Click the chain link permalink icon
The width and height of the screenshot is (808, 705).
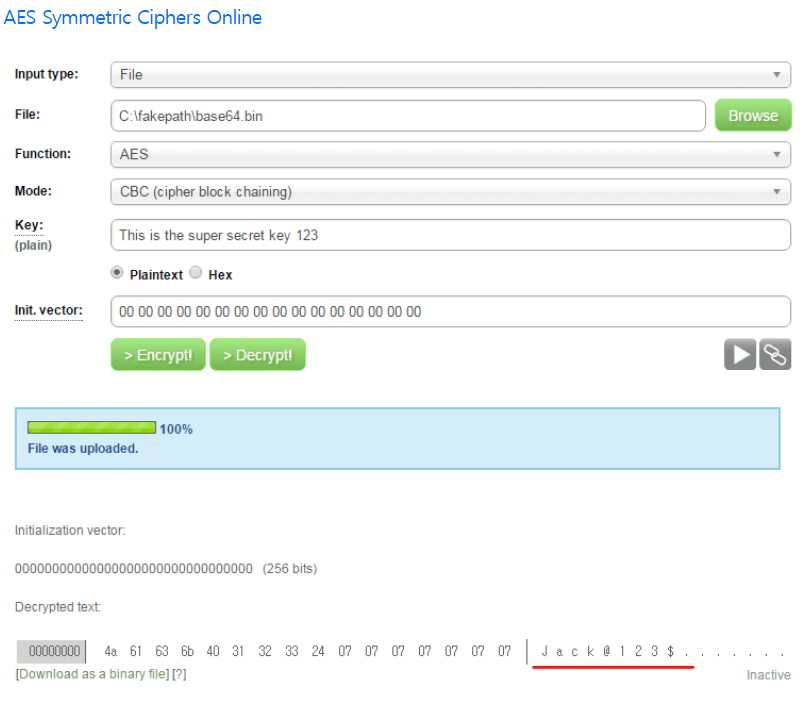[x=775, y=355]
